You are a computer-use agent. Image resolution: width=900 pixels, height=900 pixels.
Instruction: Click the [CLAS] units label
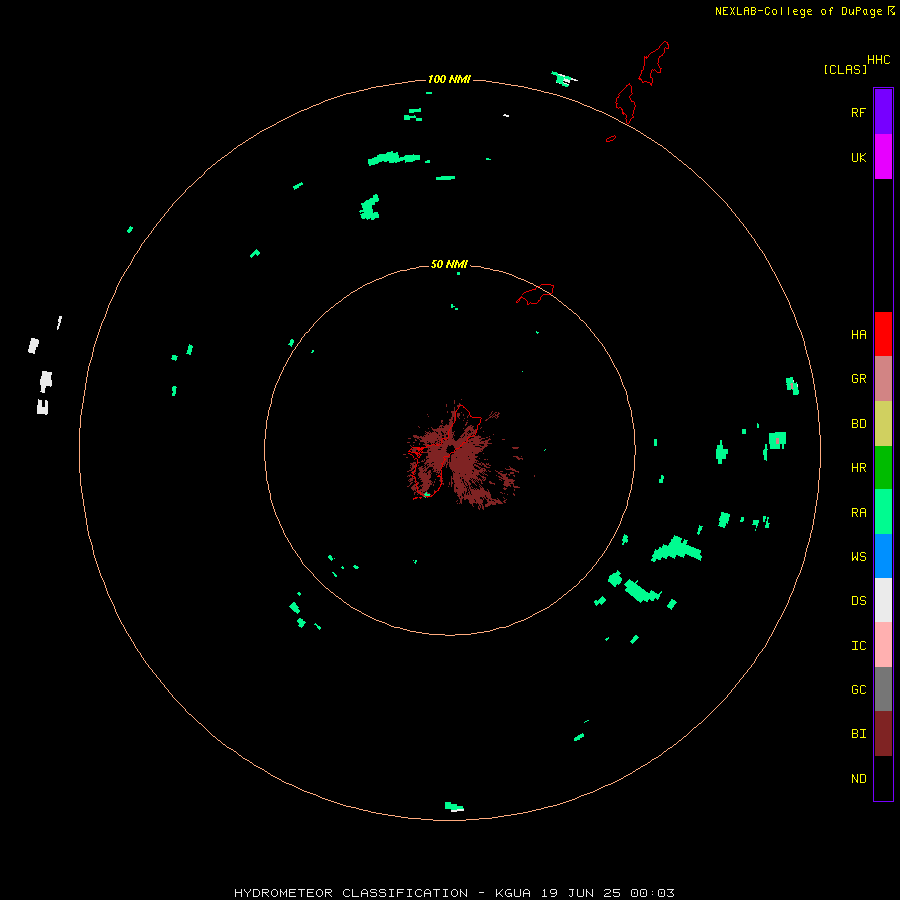pyautogui.click(x=845, y=69)
